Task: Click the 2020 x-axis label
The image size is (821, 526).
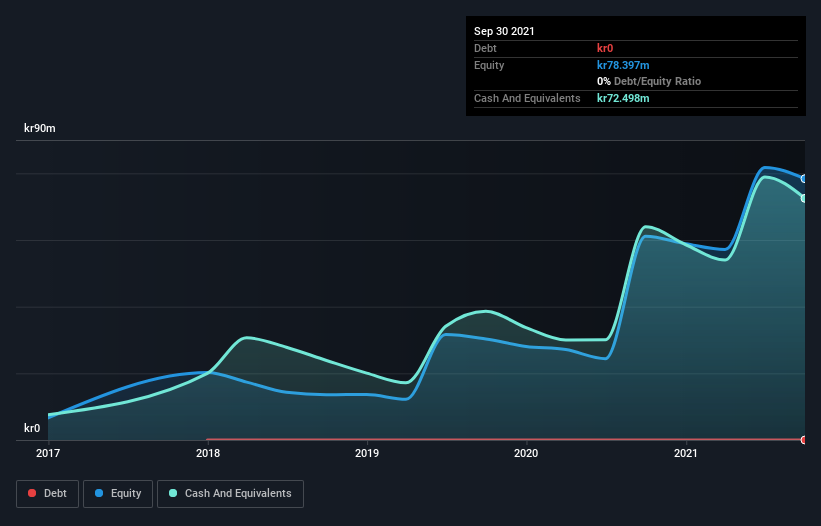Action: 526,453
